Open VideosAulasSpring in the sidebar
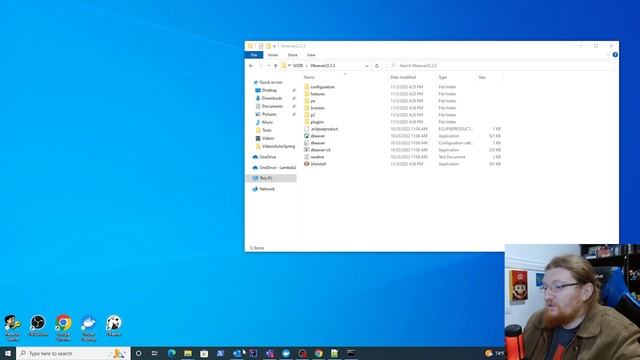 [275, 146]
